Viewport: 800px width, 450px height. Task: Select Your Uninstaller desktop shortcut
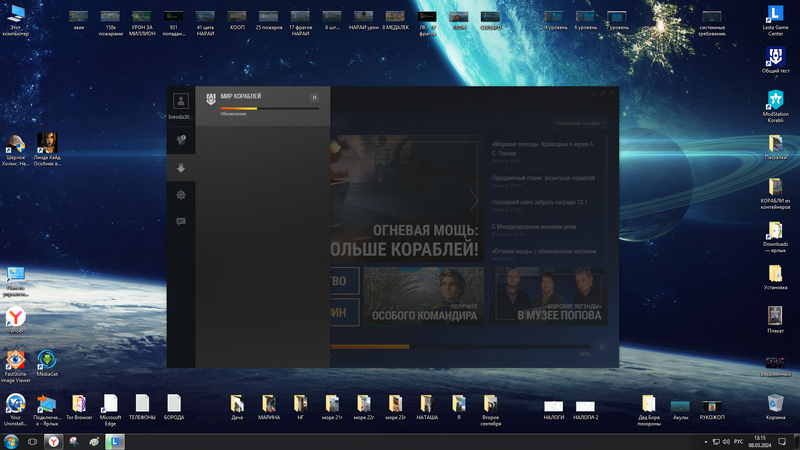[x=16, y=410]
